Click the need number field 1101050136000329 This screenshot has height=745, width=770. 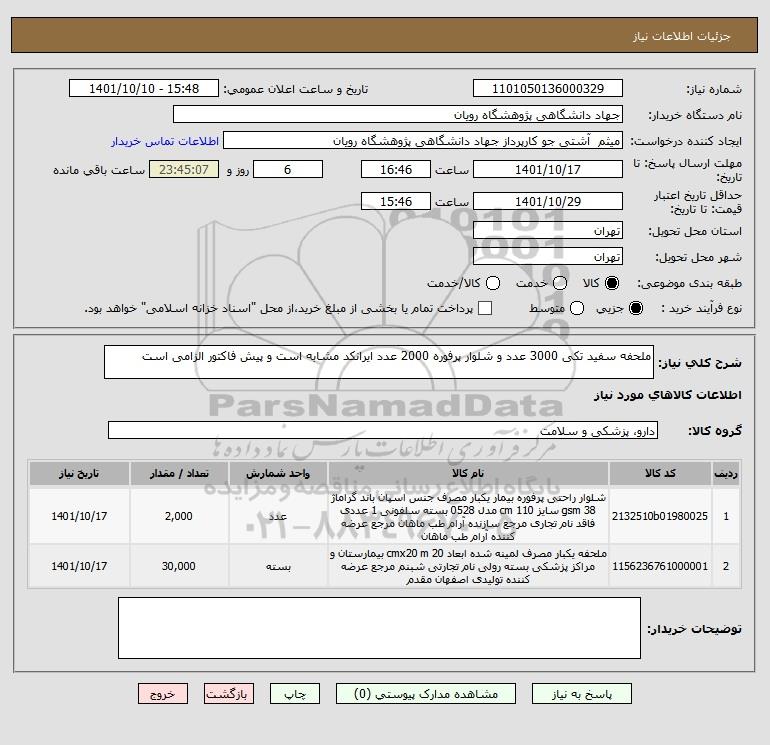(548, 89)
